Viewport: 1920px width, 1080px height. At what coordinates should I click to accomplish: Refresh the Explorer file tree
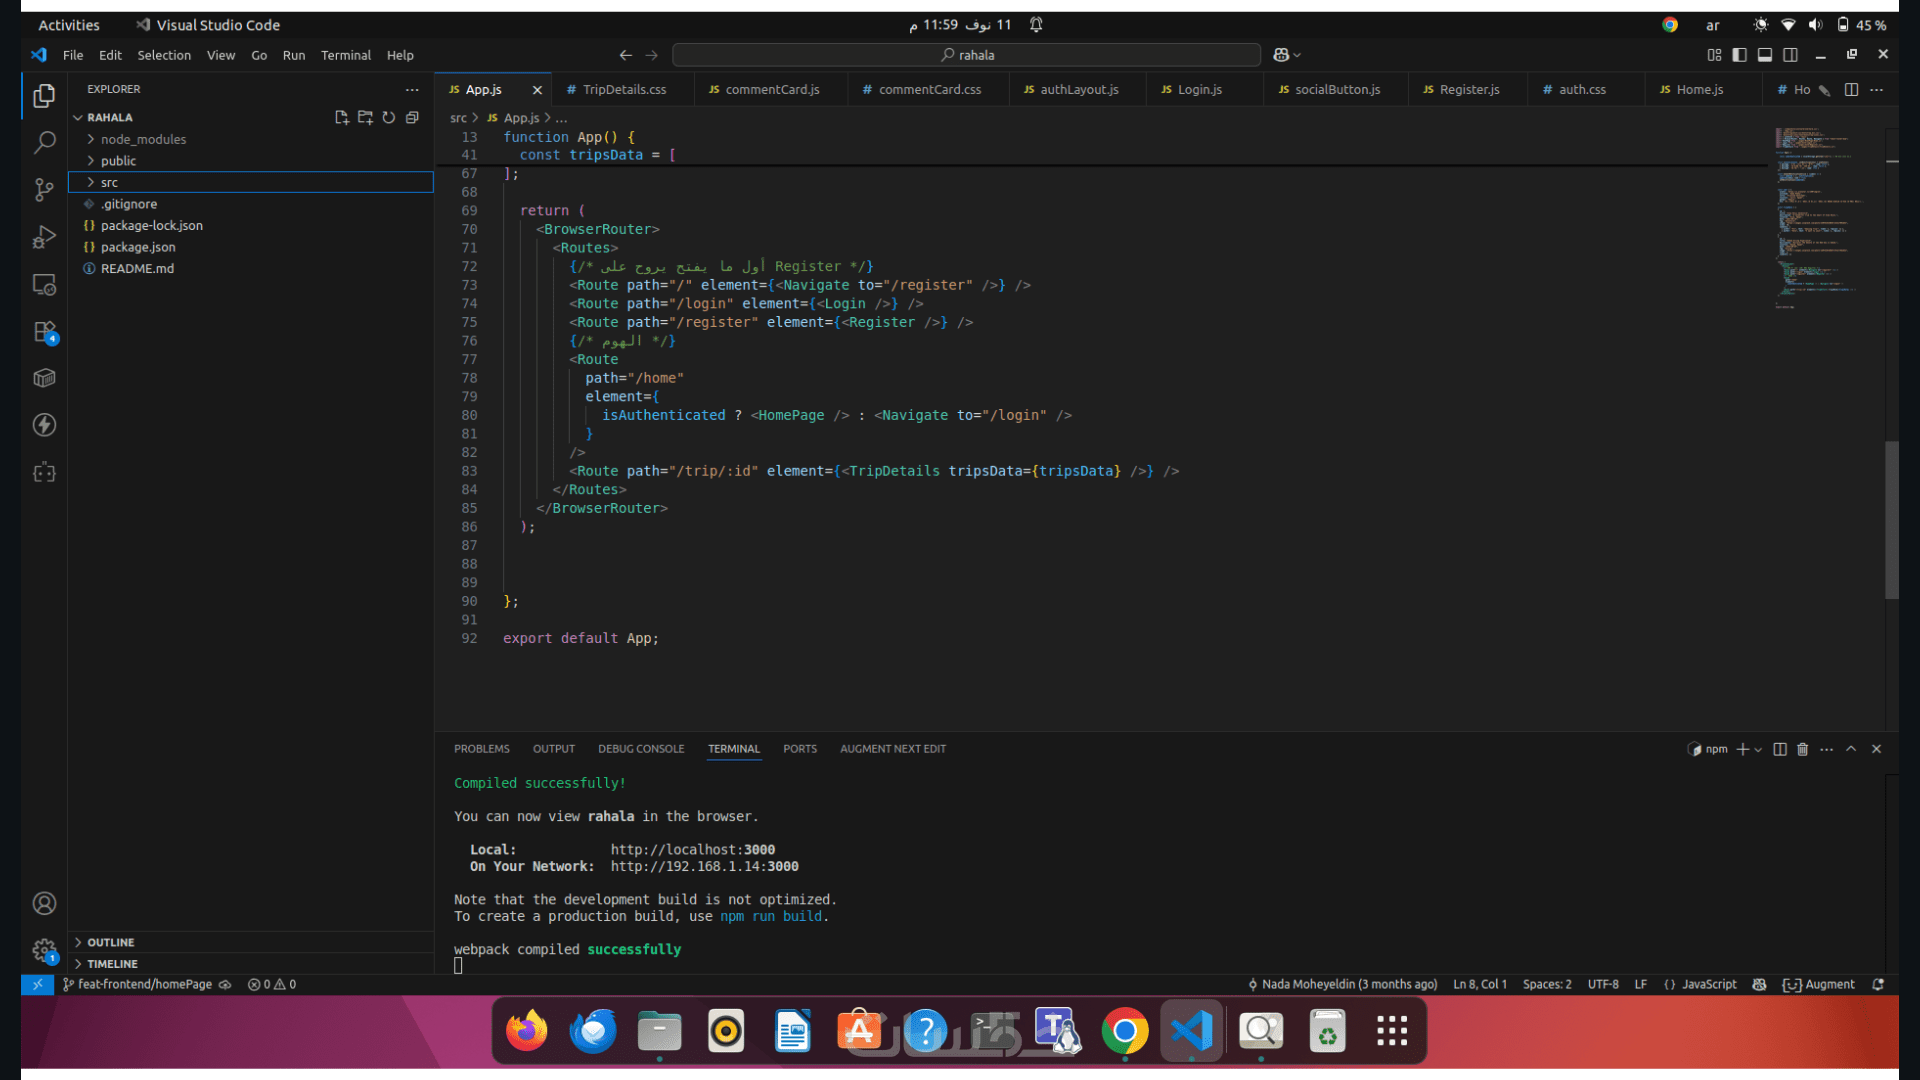[x=388, y=118]
